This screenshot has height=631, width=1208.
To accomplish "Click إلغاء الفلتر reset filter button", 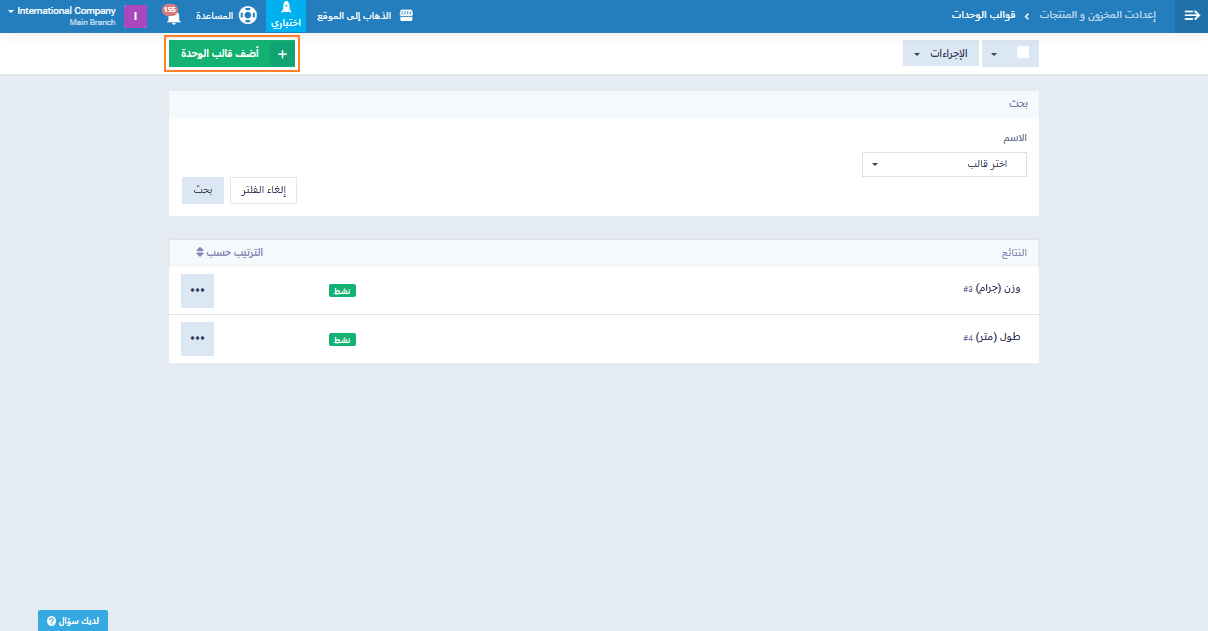I will (263, 191).
